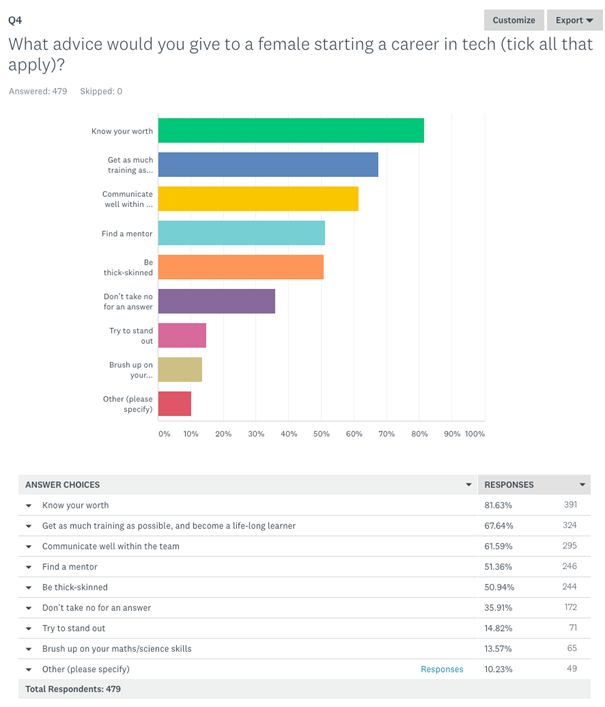
Task: Expand the Don't take no for an answer row
Action: pyautogui.click(x=29, y=608)
